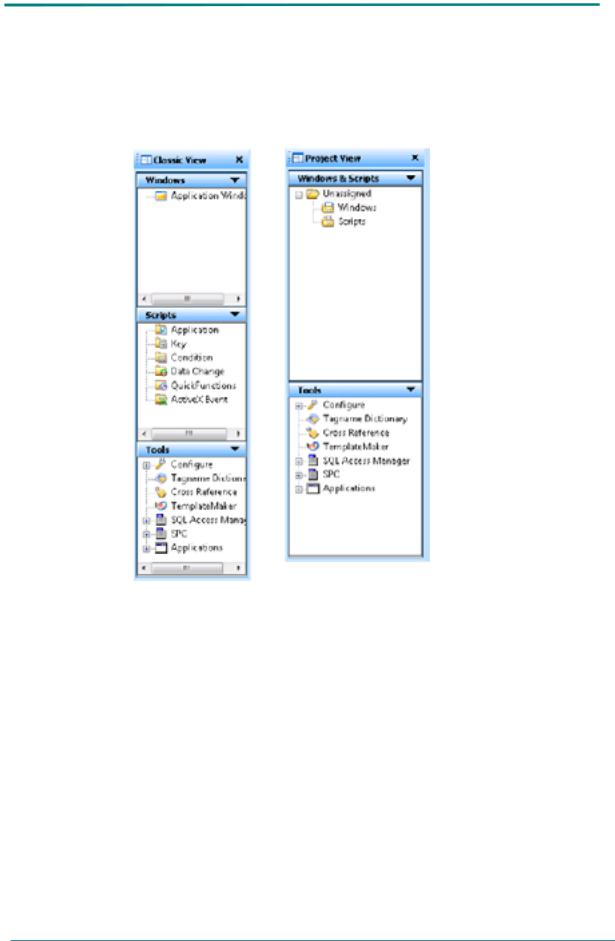Close the Project View panel
The width and height of the screenshot is (615, 941).
415,158
